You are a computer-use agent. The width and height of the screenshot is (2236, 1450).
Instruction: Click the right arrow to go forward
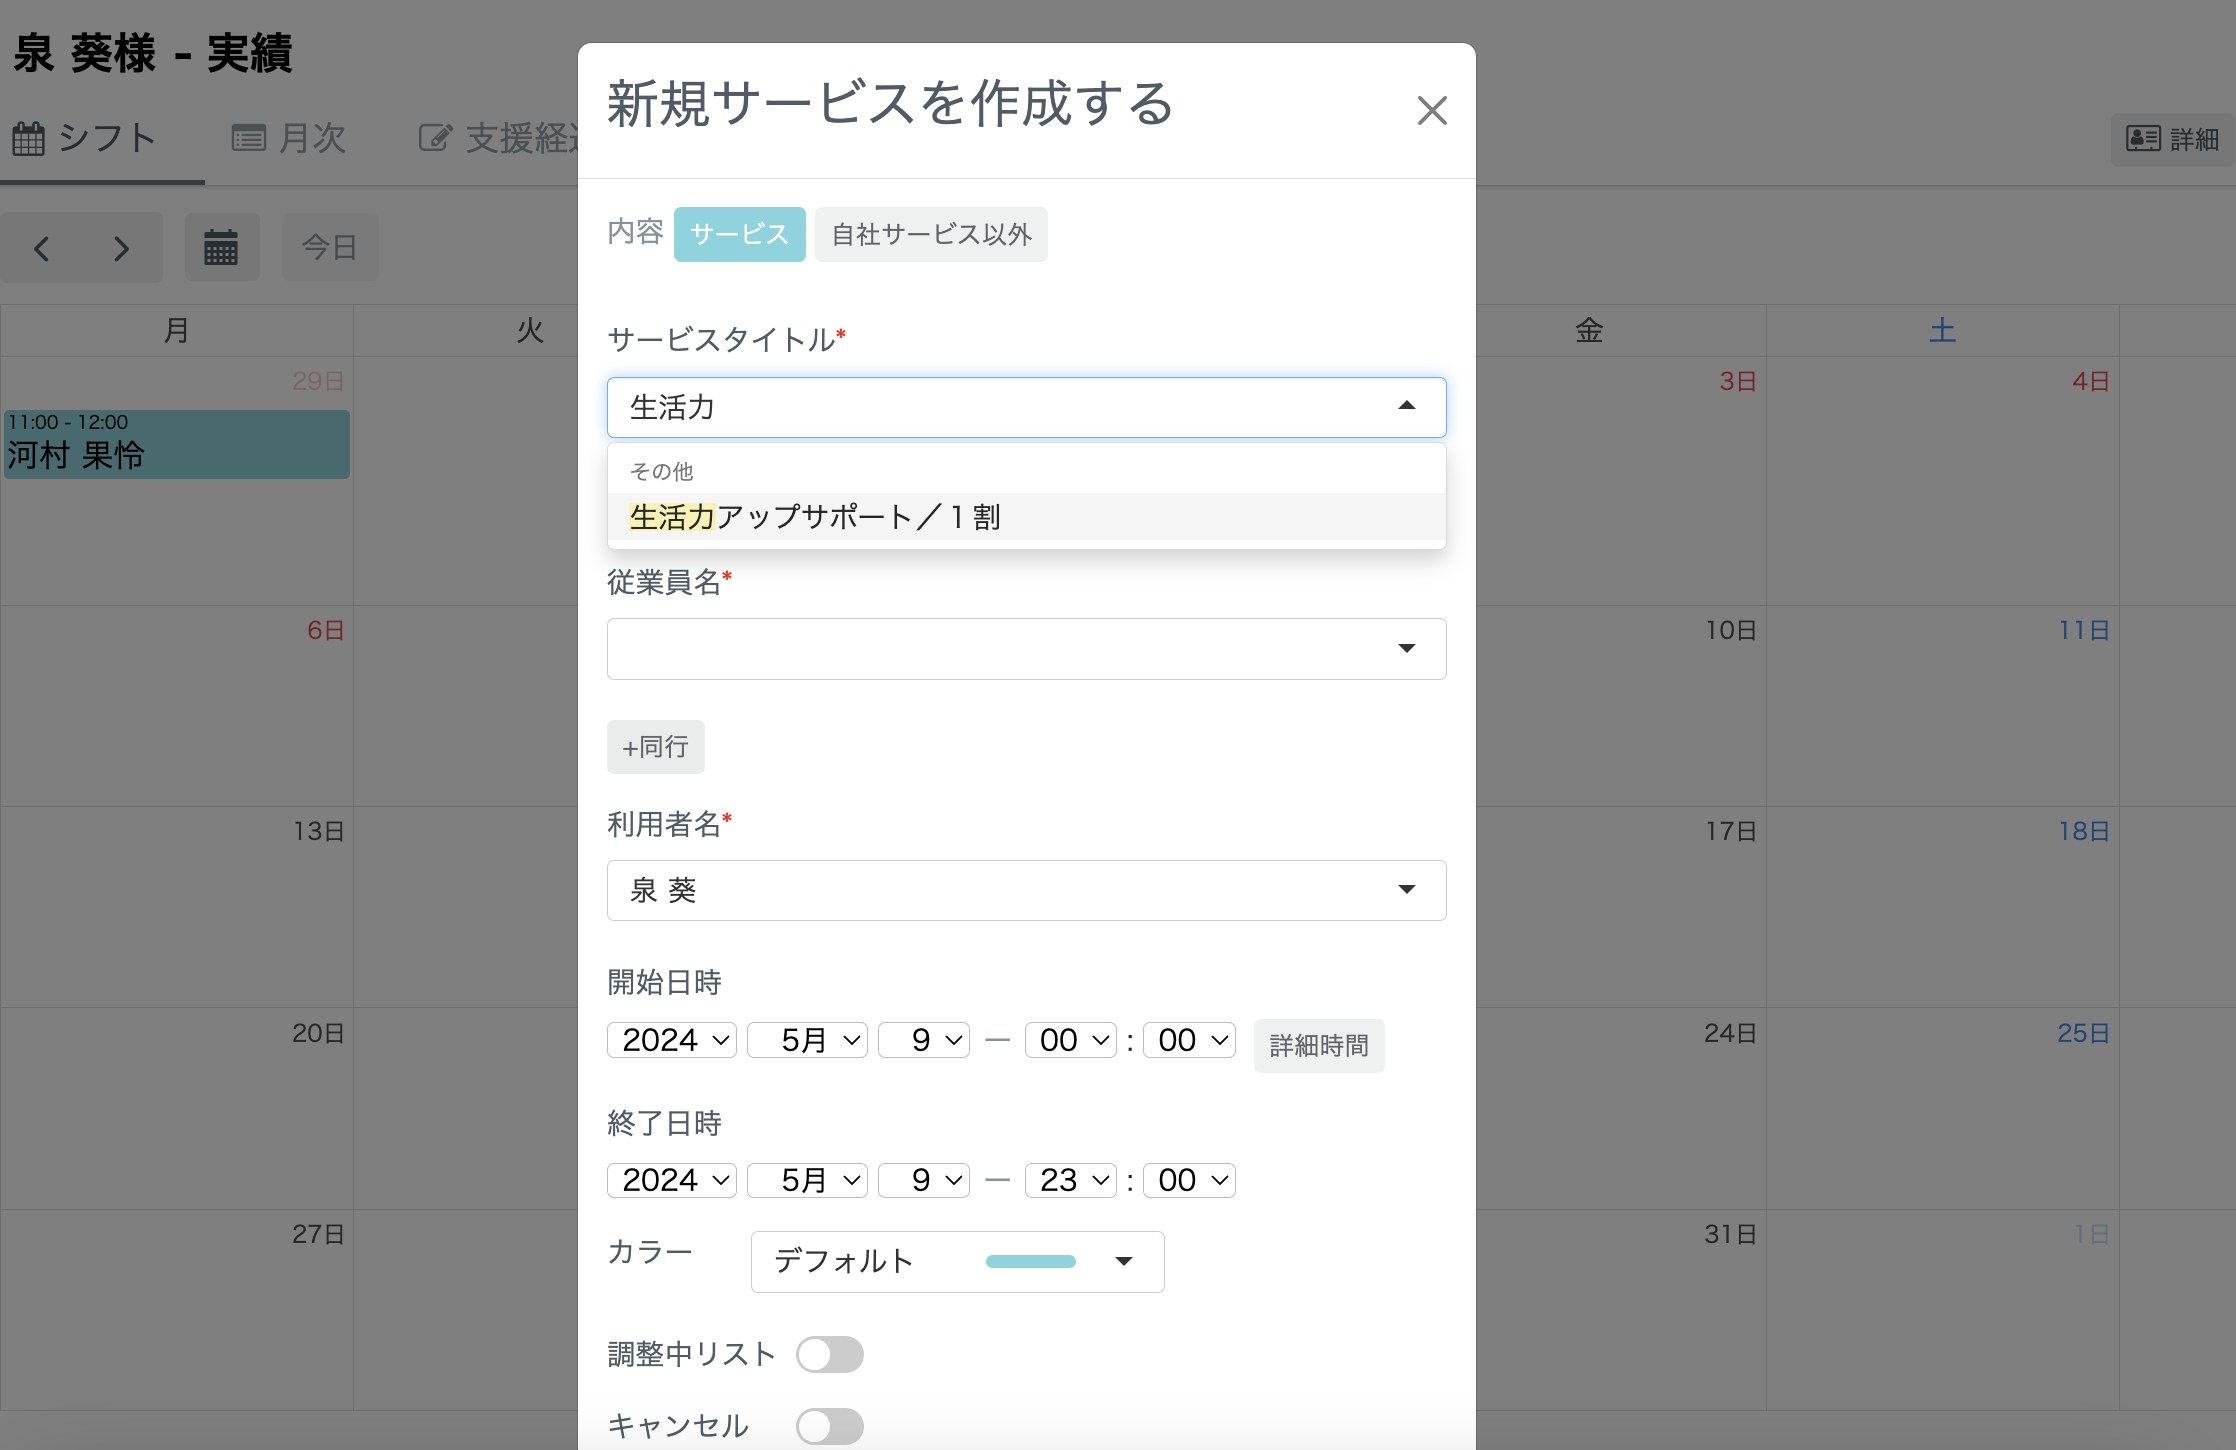pyautogui.click(x=120, y=247)
